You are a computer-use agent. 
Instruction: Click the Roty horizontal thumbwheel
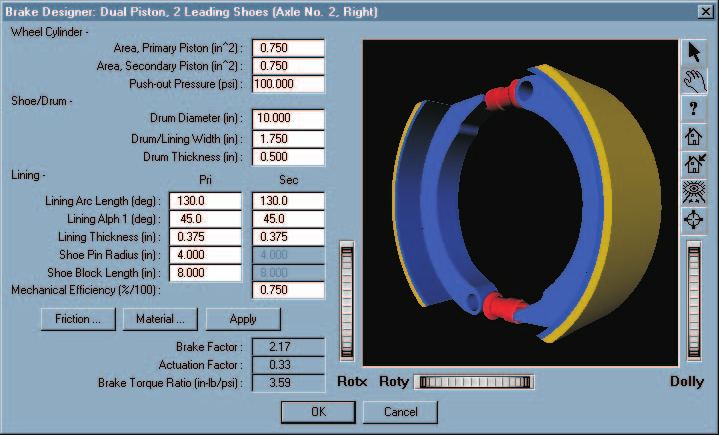(x=475, y=382)
